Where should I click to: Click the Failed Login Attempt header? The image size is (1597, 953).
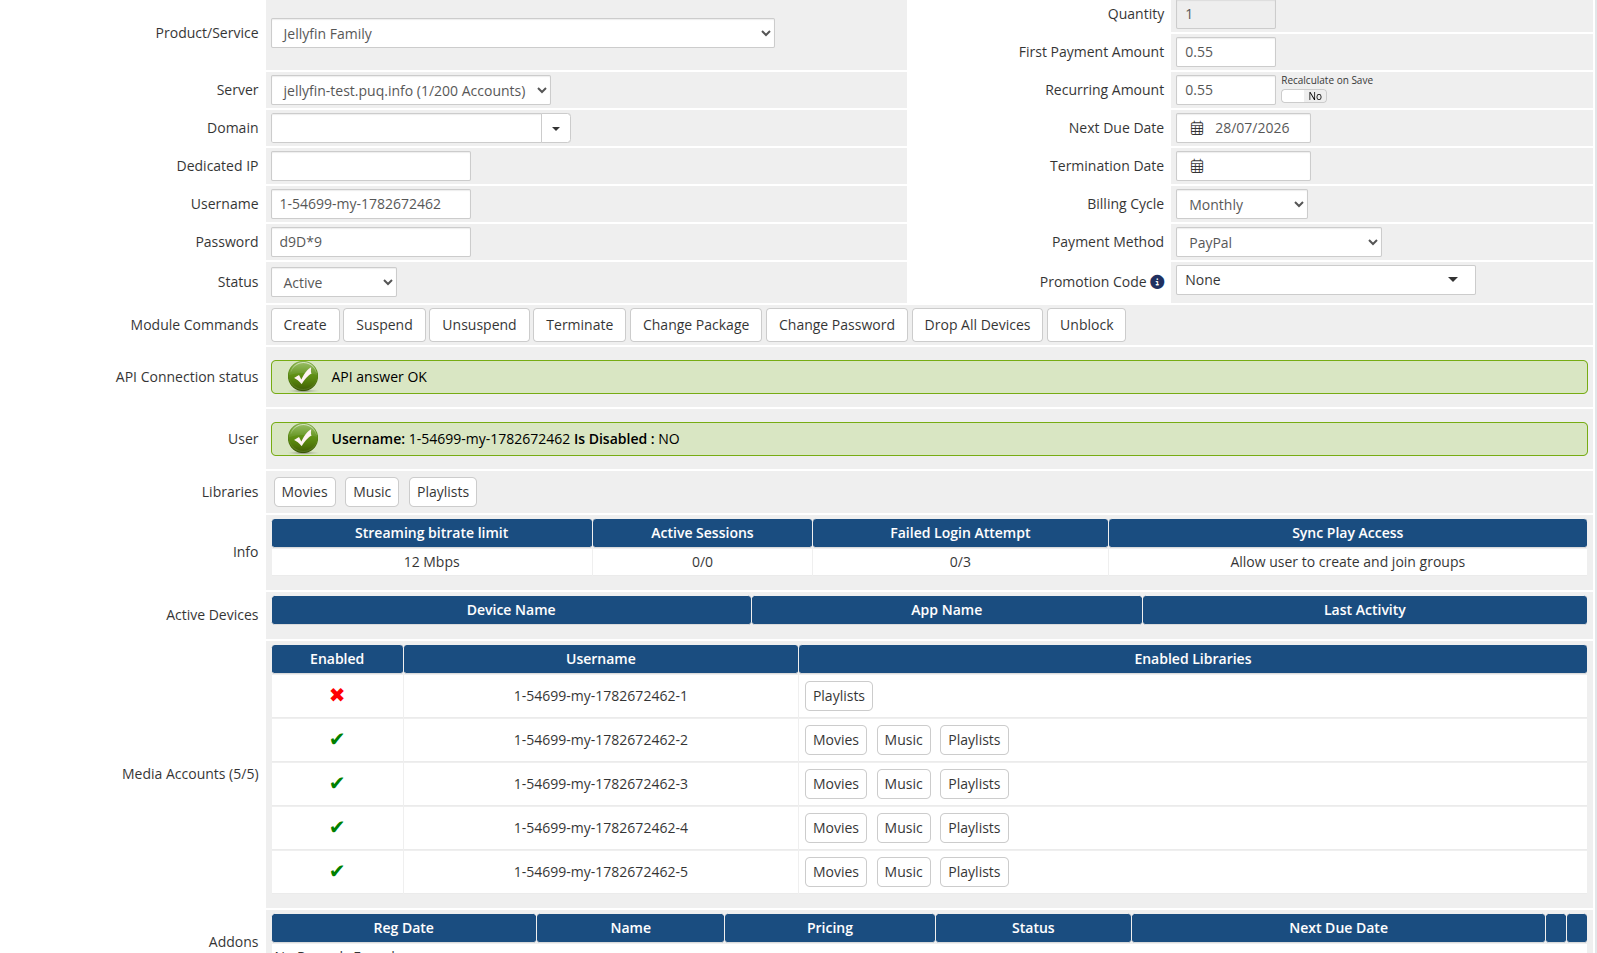[960, 533]
